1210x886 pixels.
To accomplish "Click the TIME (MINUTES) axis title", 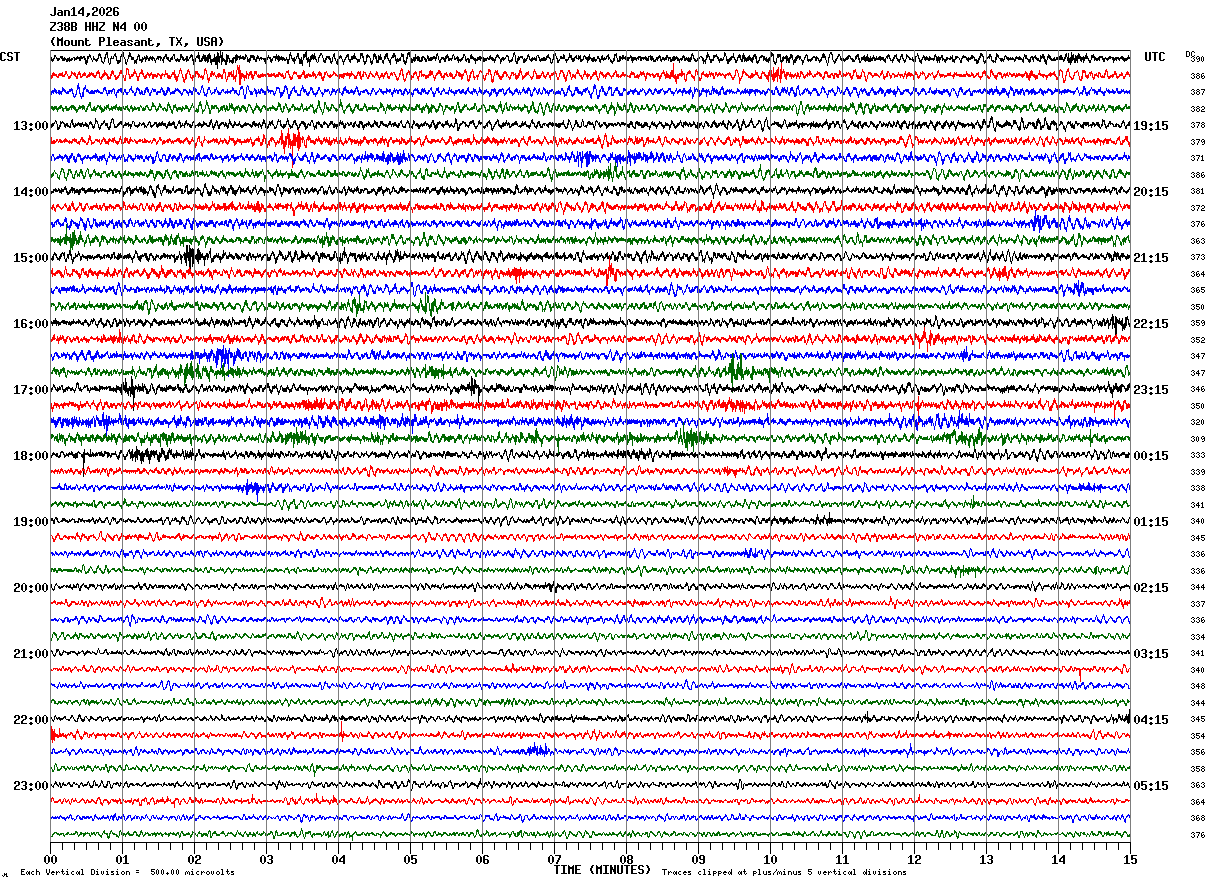I will (x=602, y=870).
